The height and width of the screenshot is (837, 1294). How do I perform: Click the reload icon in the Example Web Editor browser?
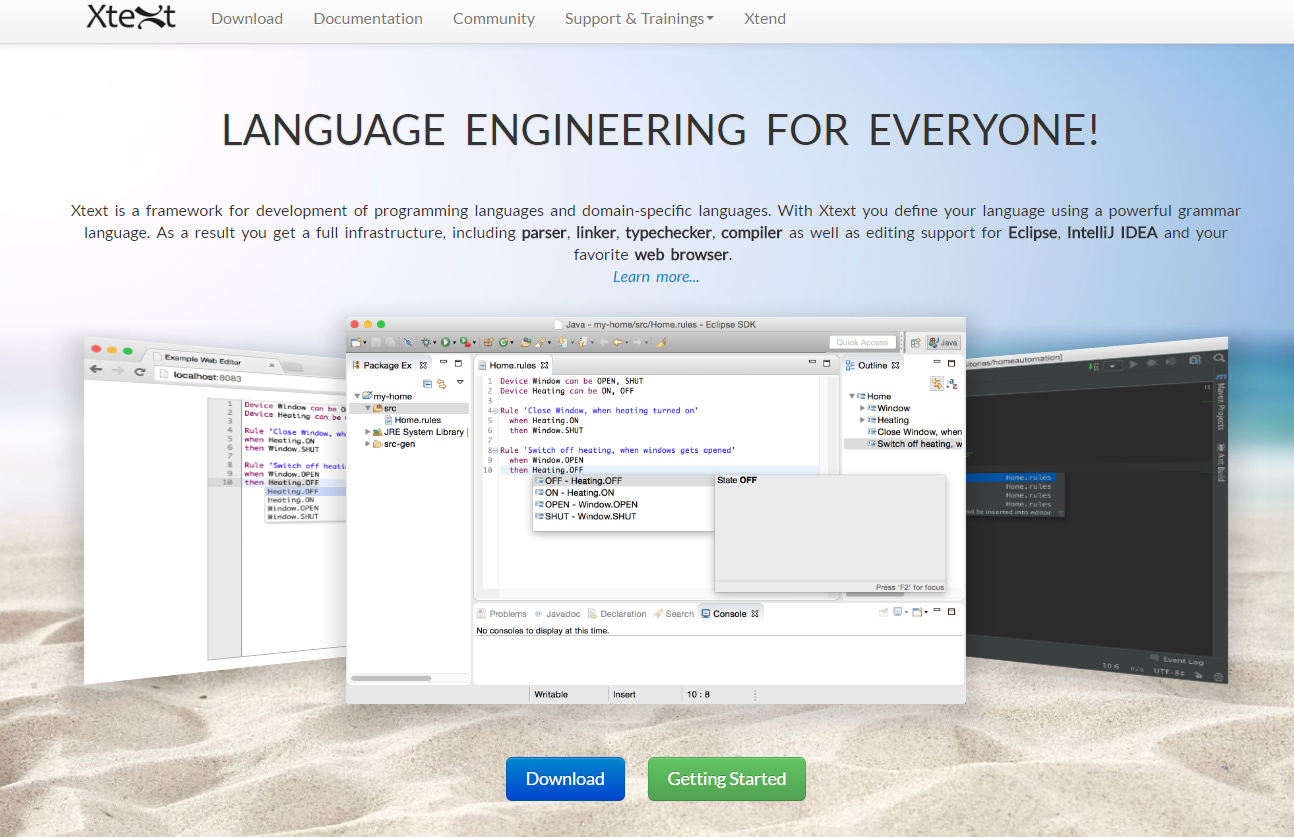tap(140, 371)
